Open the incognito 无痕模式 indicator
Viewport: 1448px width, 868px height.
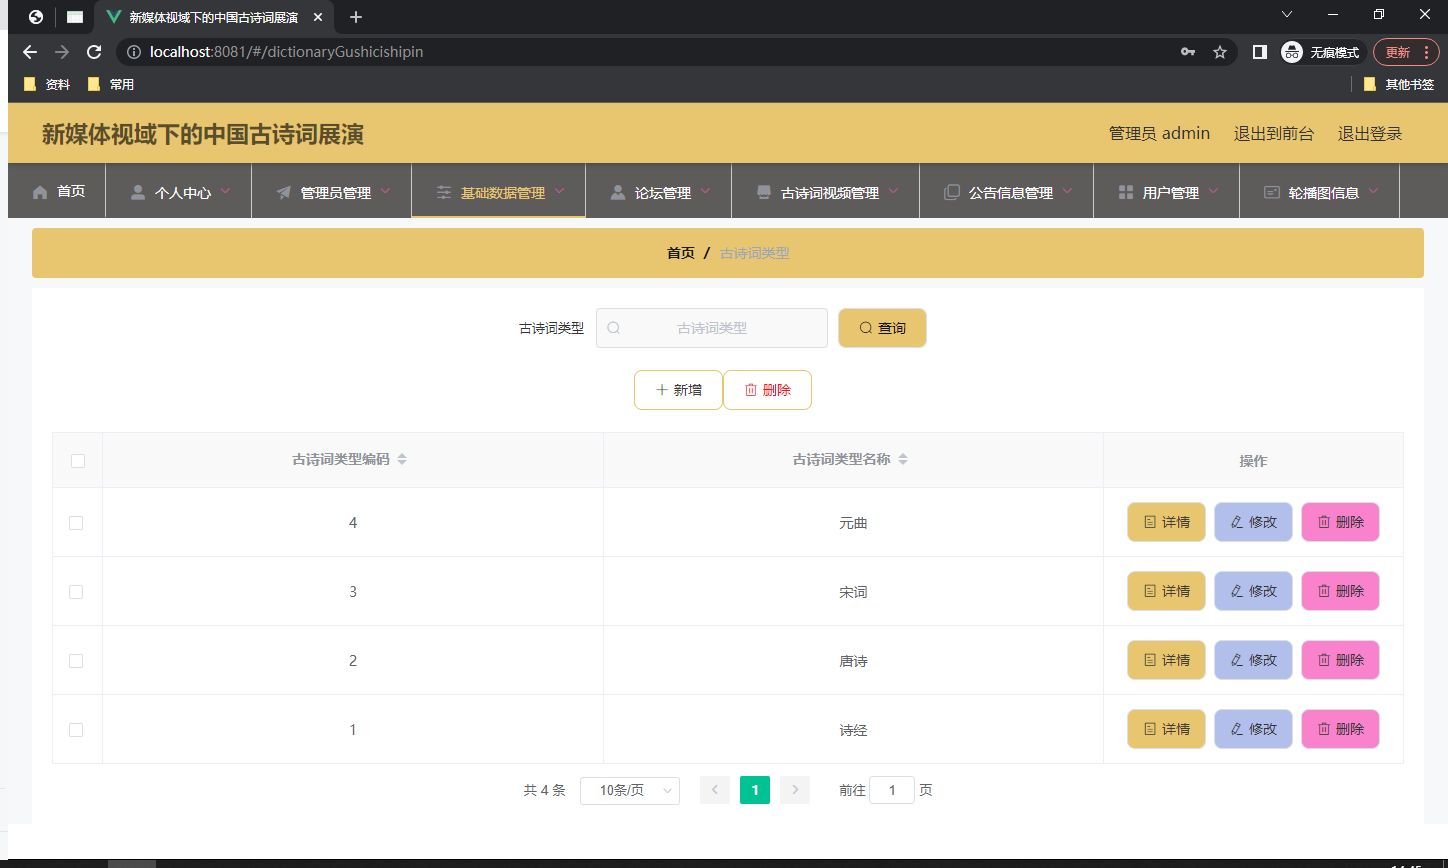pos(1321,52)
